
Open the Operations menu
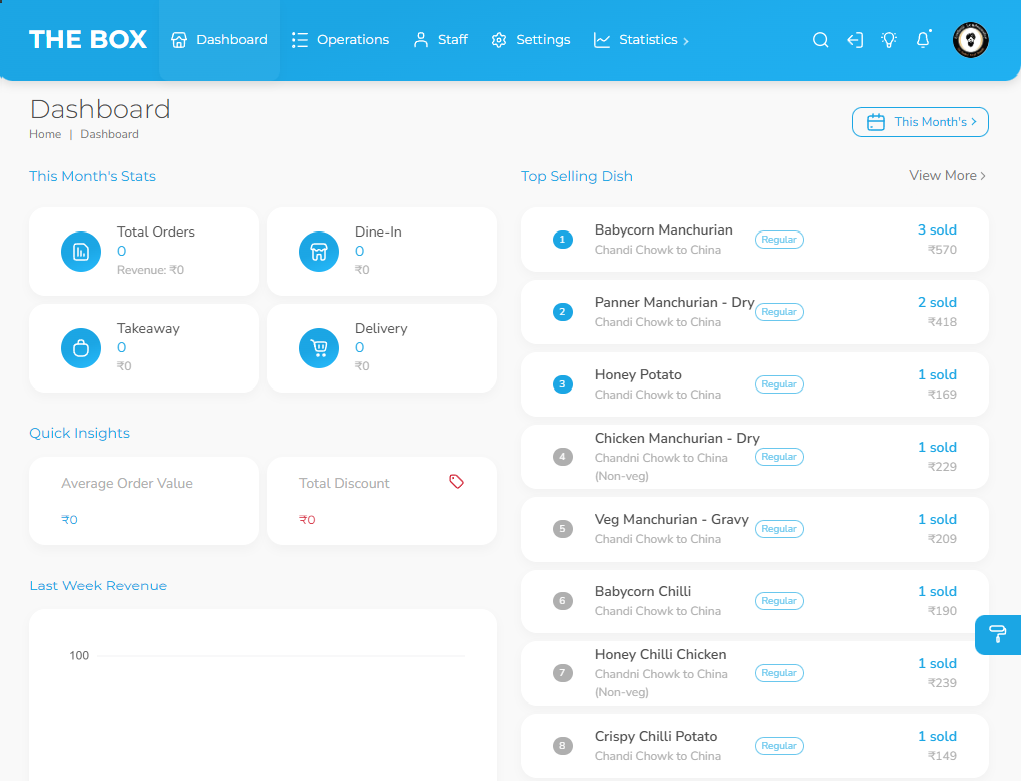(x=340, y=40)
